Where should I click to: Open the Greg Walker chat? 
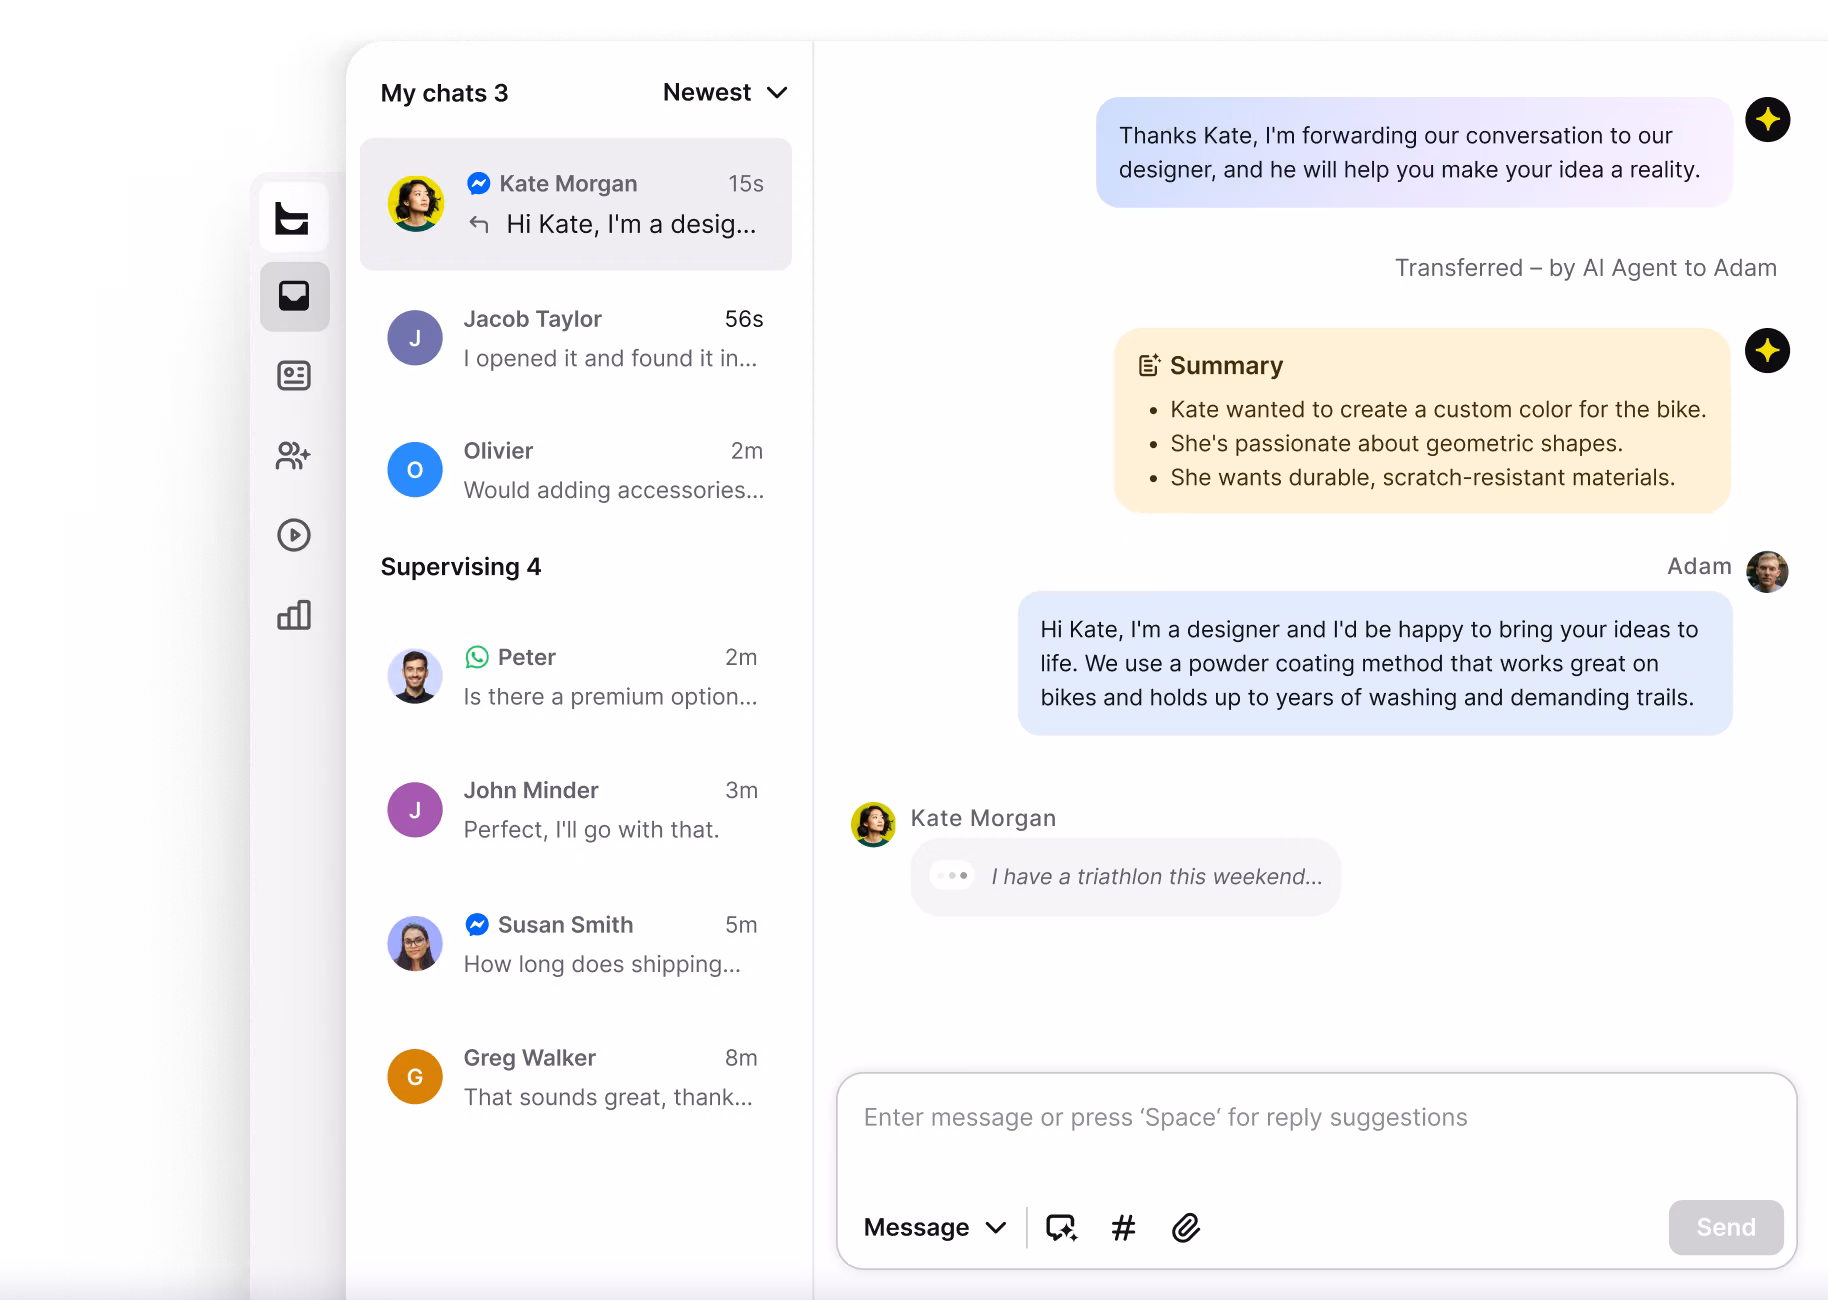point(576,1077)
